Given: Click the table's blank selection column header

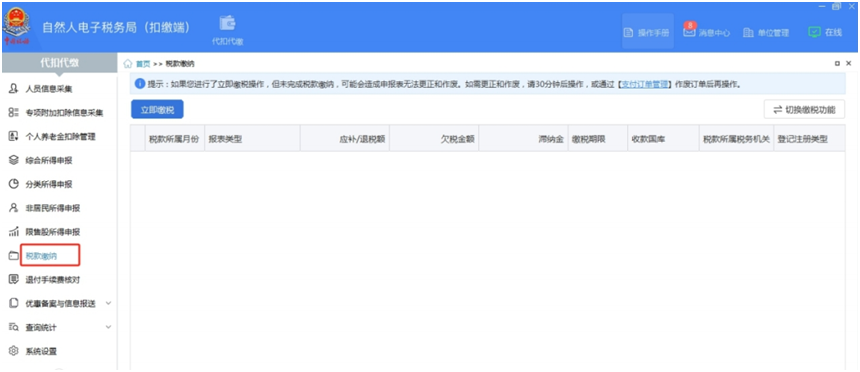Looking at the screenshot, I should [x=138, y=139].
